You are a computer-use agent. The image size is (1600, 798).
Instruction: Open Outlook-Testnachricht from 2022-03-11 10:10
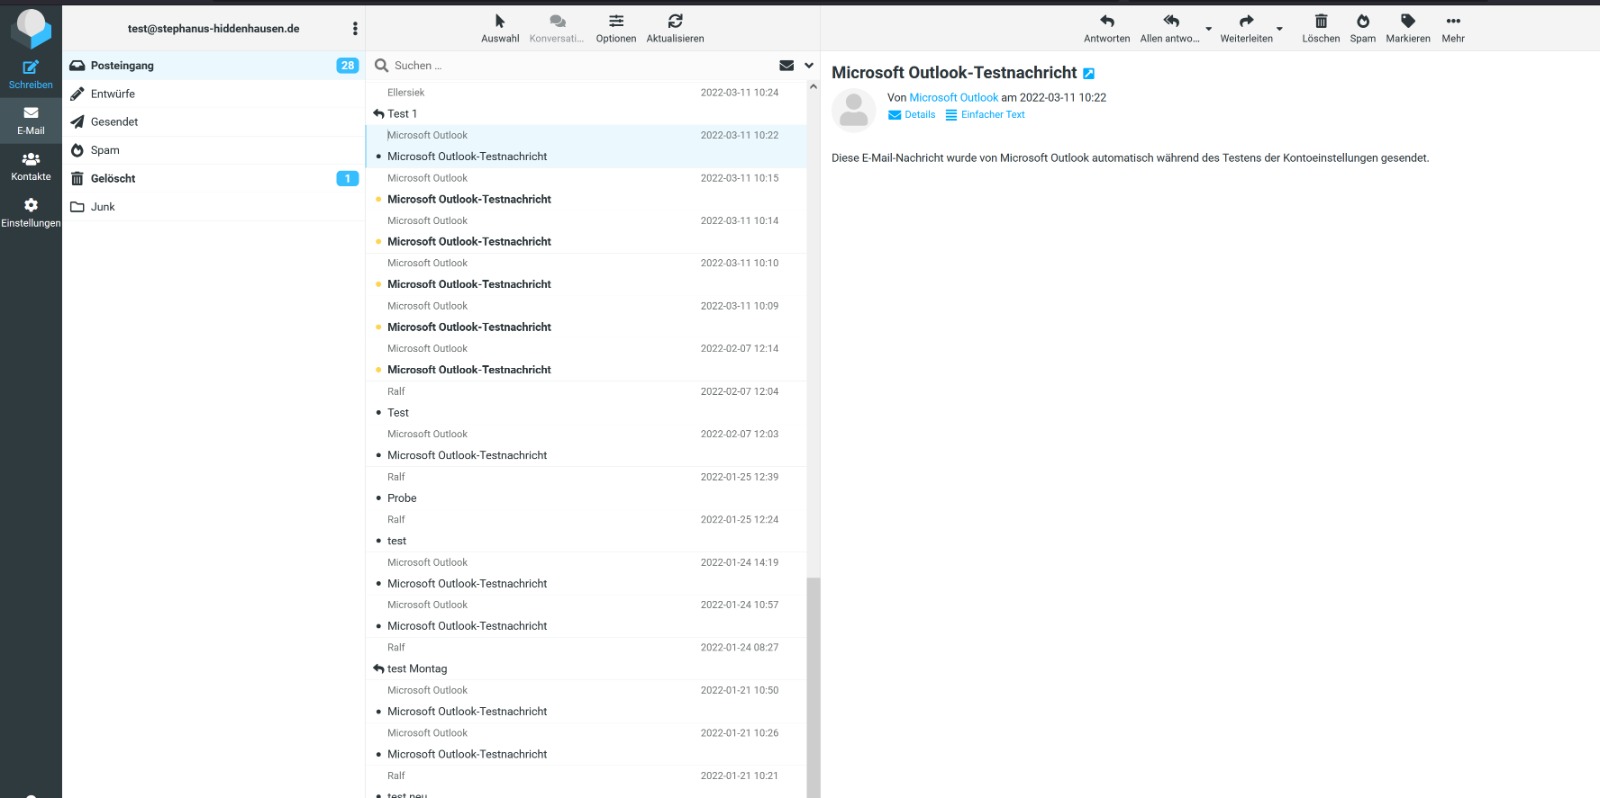click(x=586, y=274)
